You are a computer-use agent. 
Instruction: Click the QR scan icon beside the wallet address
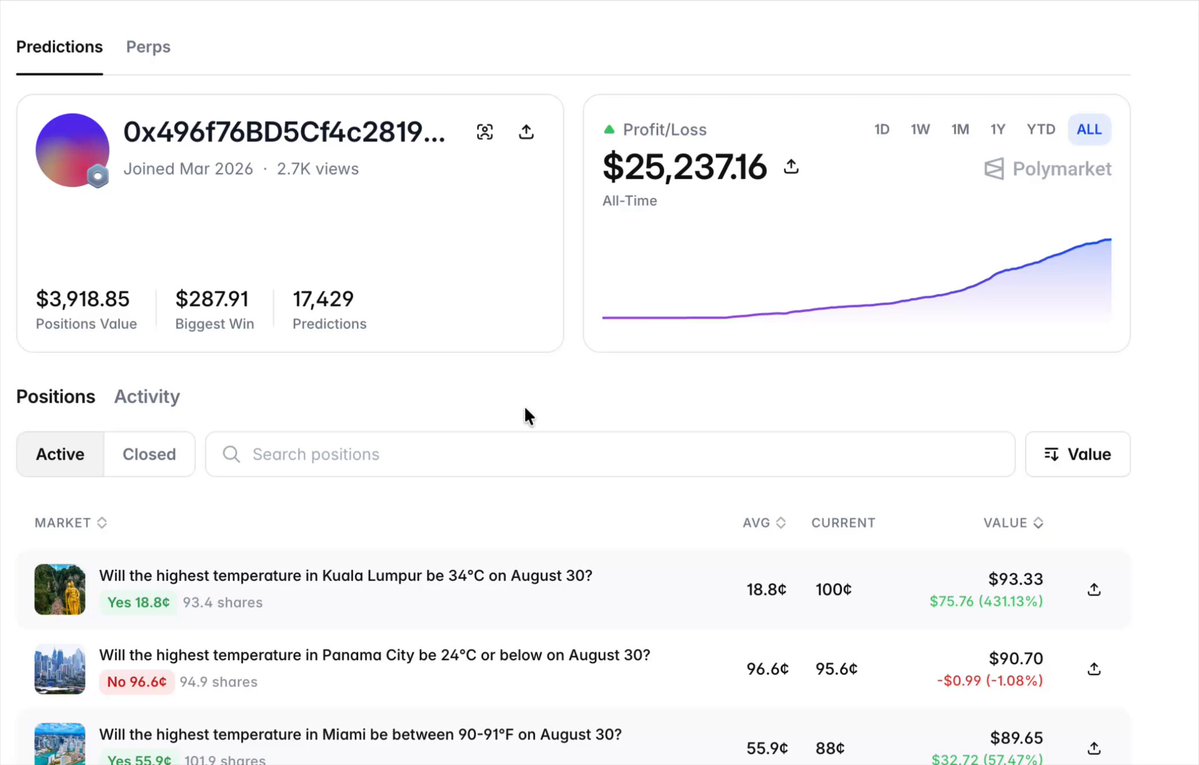[x=485, y=132]
